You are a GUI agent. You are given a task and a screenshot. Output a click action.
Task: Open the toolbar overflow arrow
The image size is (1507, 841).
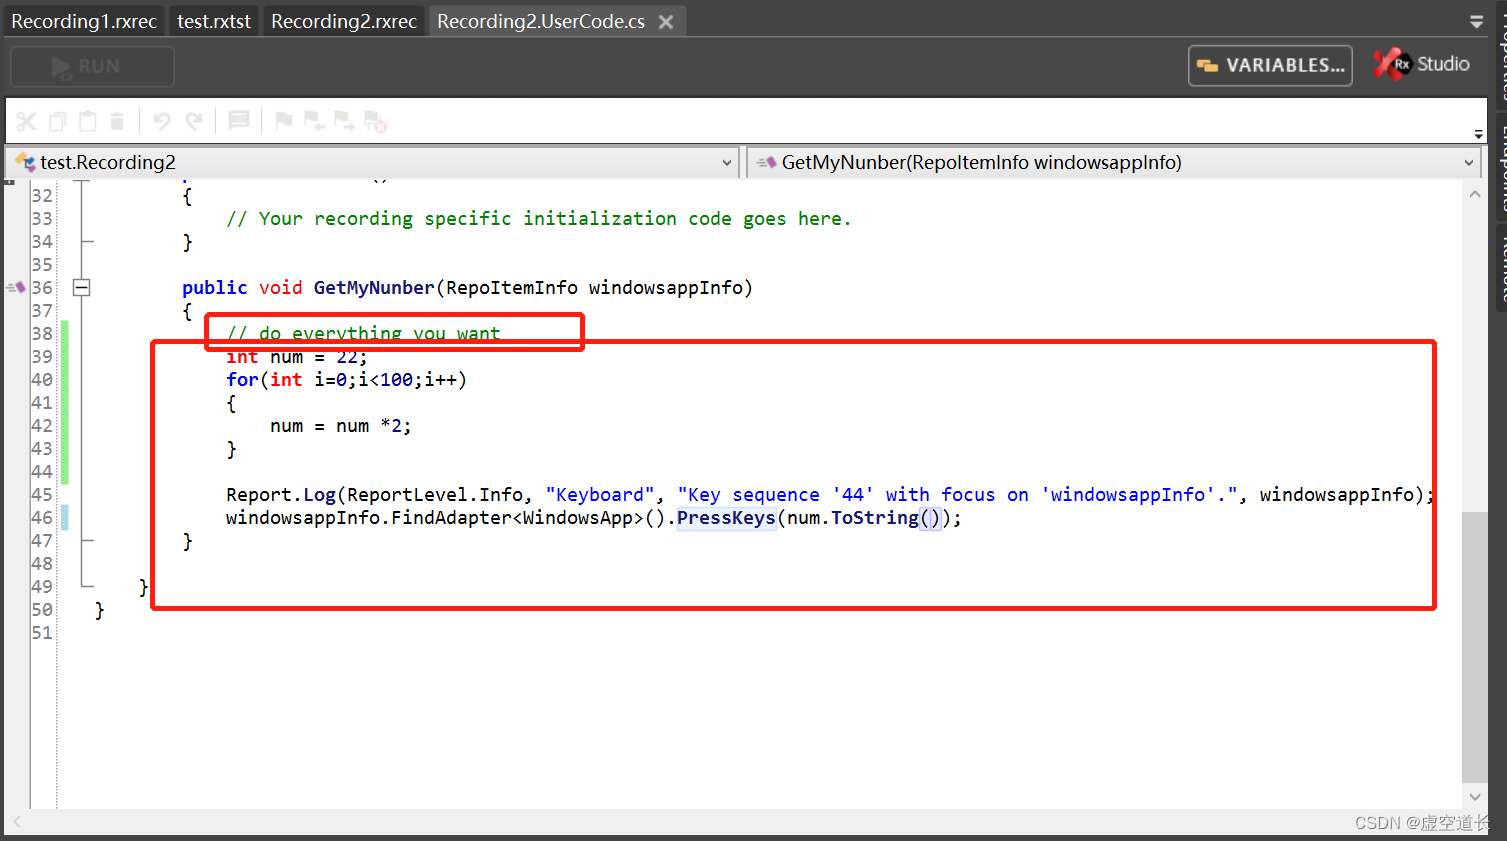pyautogui.click(x=1478, y=133)
